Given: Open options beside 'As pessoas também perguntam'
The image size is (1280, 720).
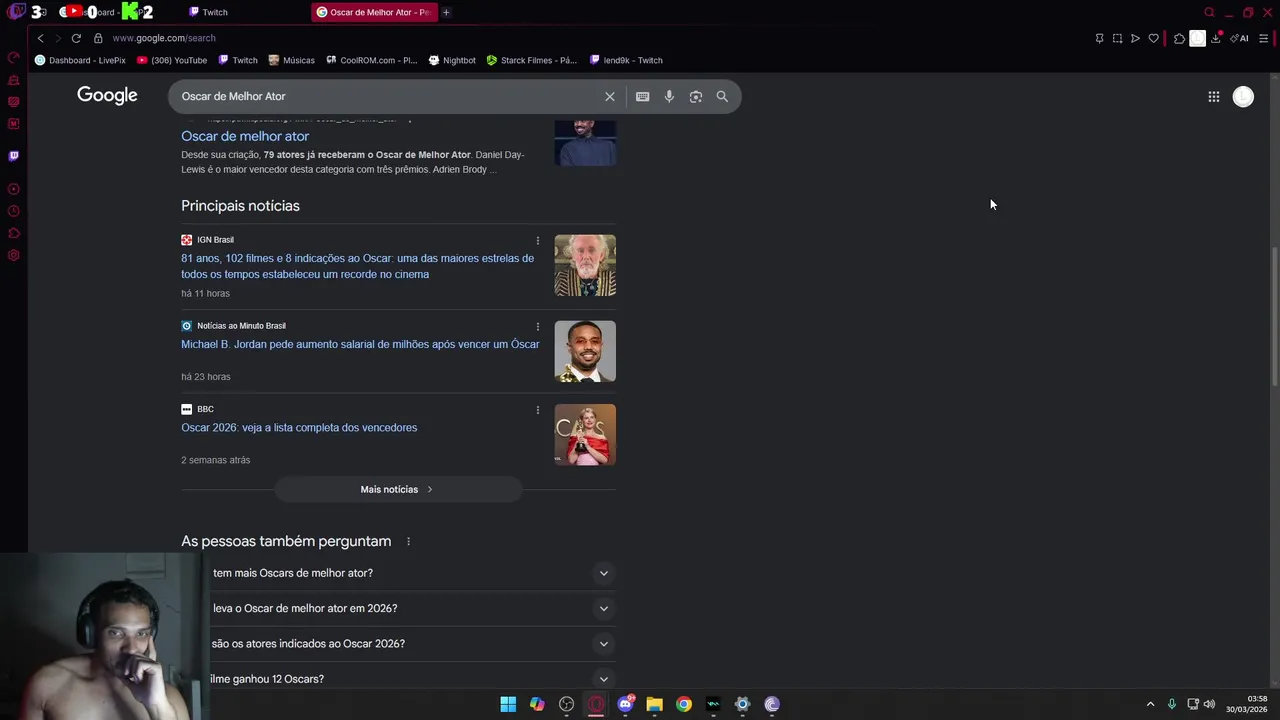Looking at the screenshot, I should point(408,541).
